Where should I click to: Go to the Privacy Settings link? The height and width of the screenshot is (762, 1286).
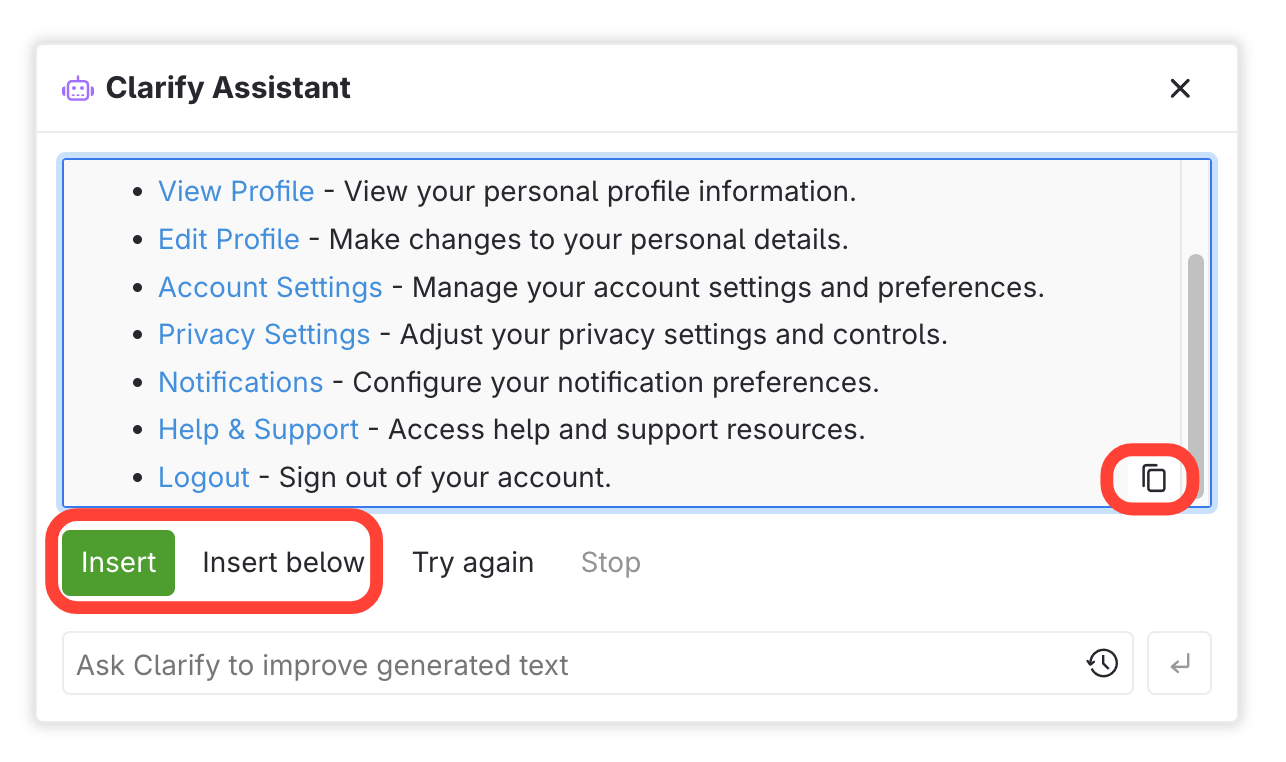click(x=264, y=335)
